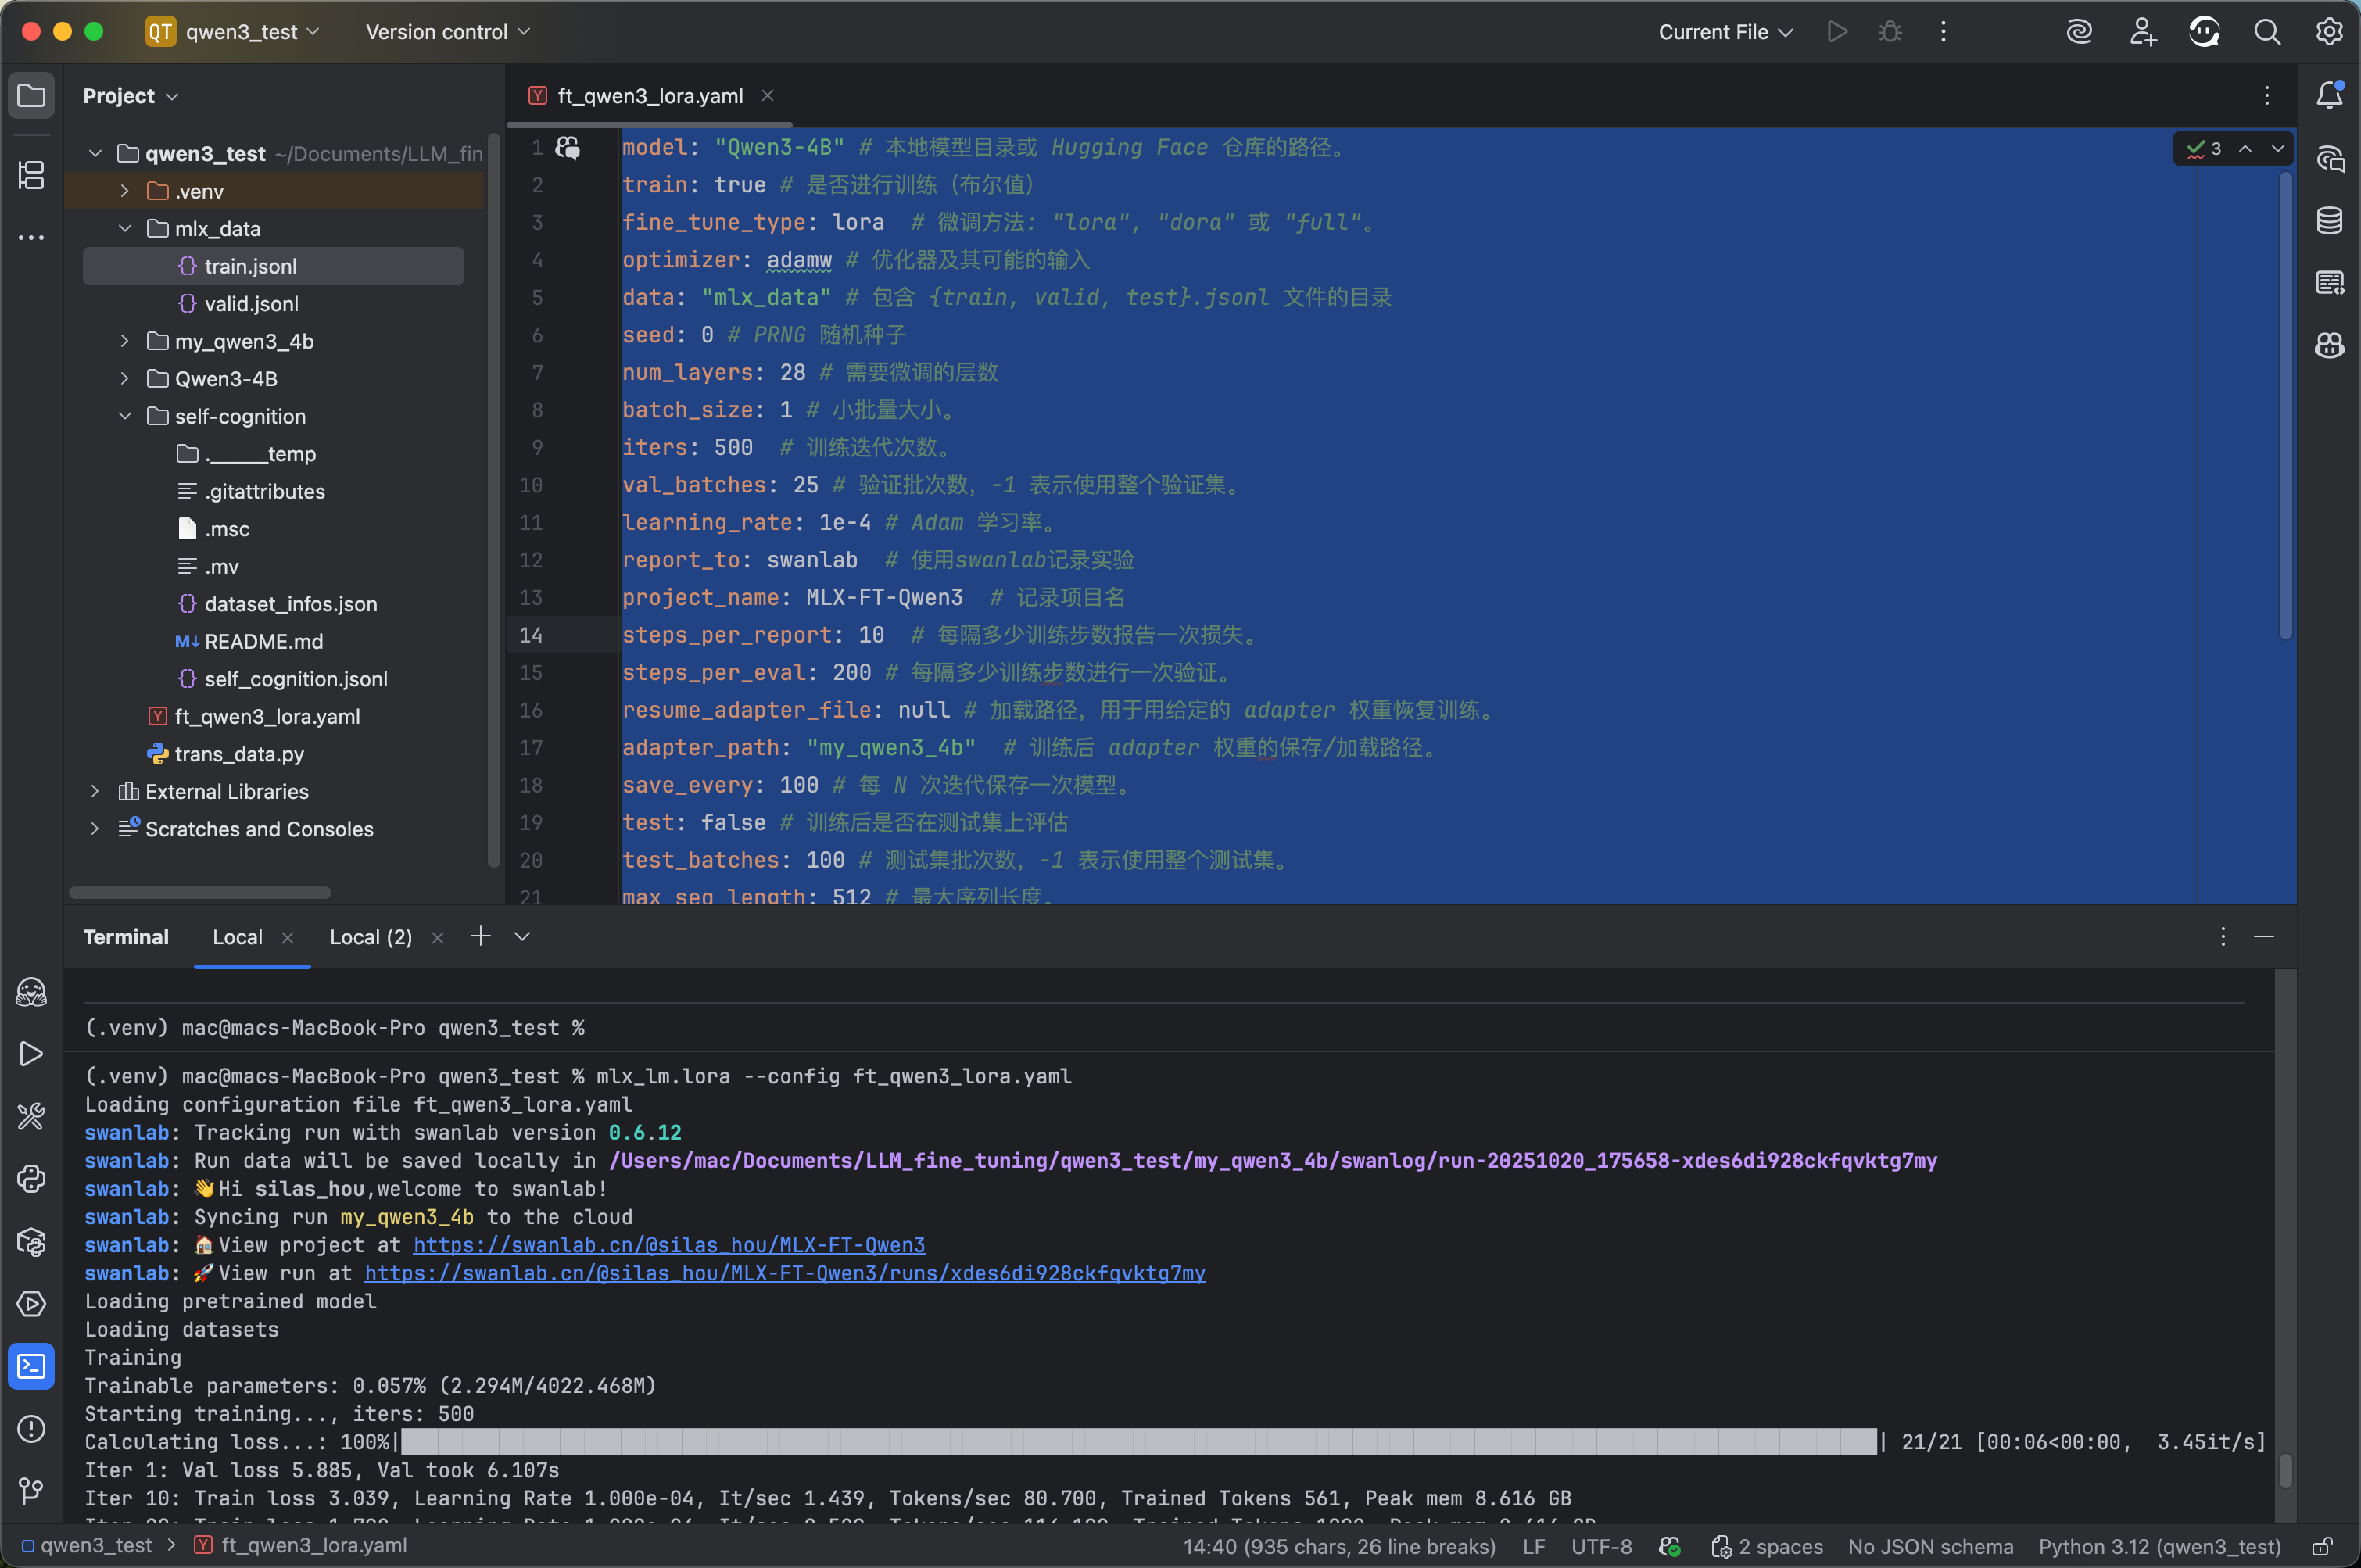
Task: Open the Database tool window
Action: (2329, 220)
